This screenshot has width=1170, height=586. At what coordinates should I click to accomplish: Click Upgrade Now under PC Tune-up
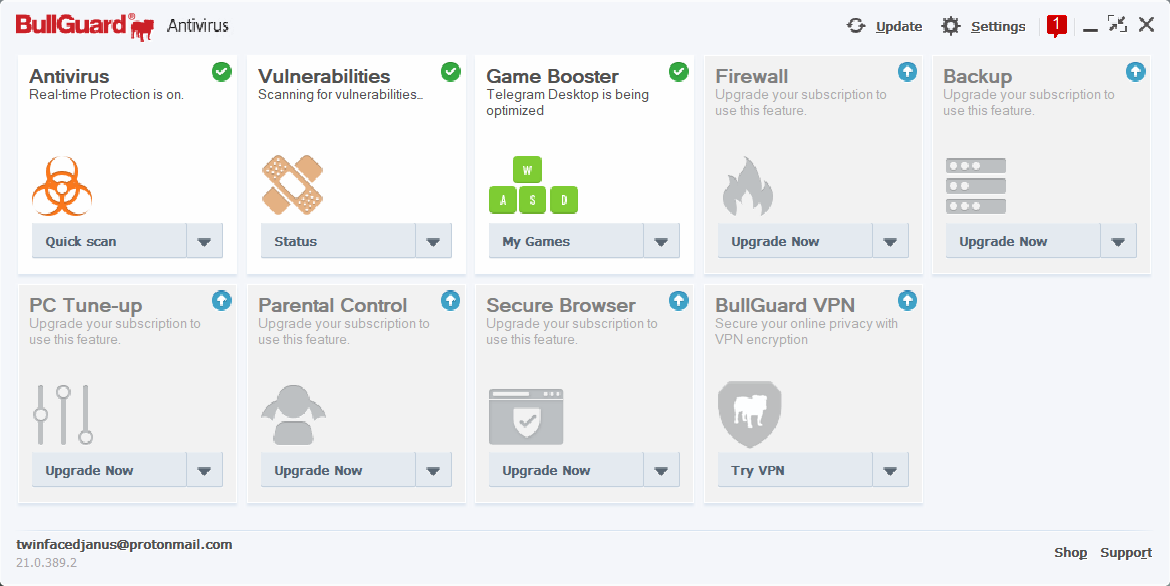[109, 470]
